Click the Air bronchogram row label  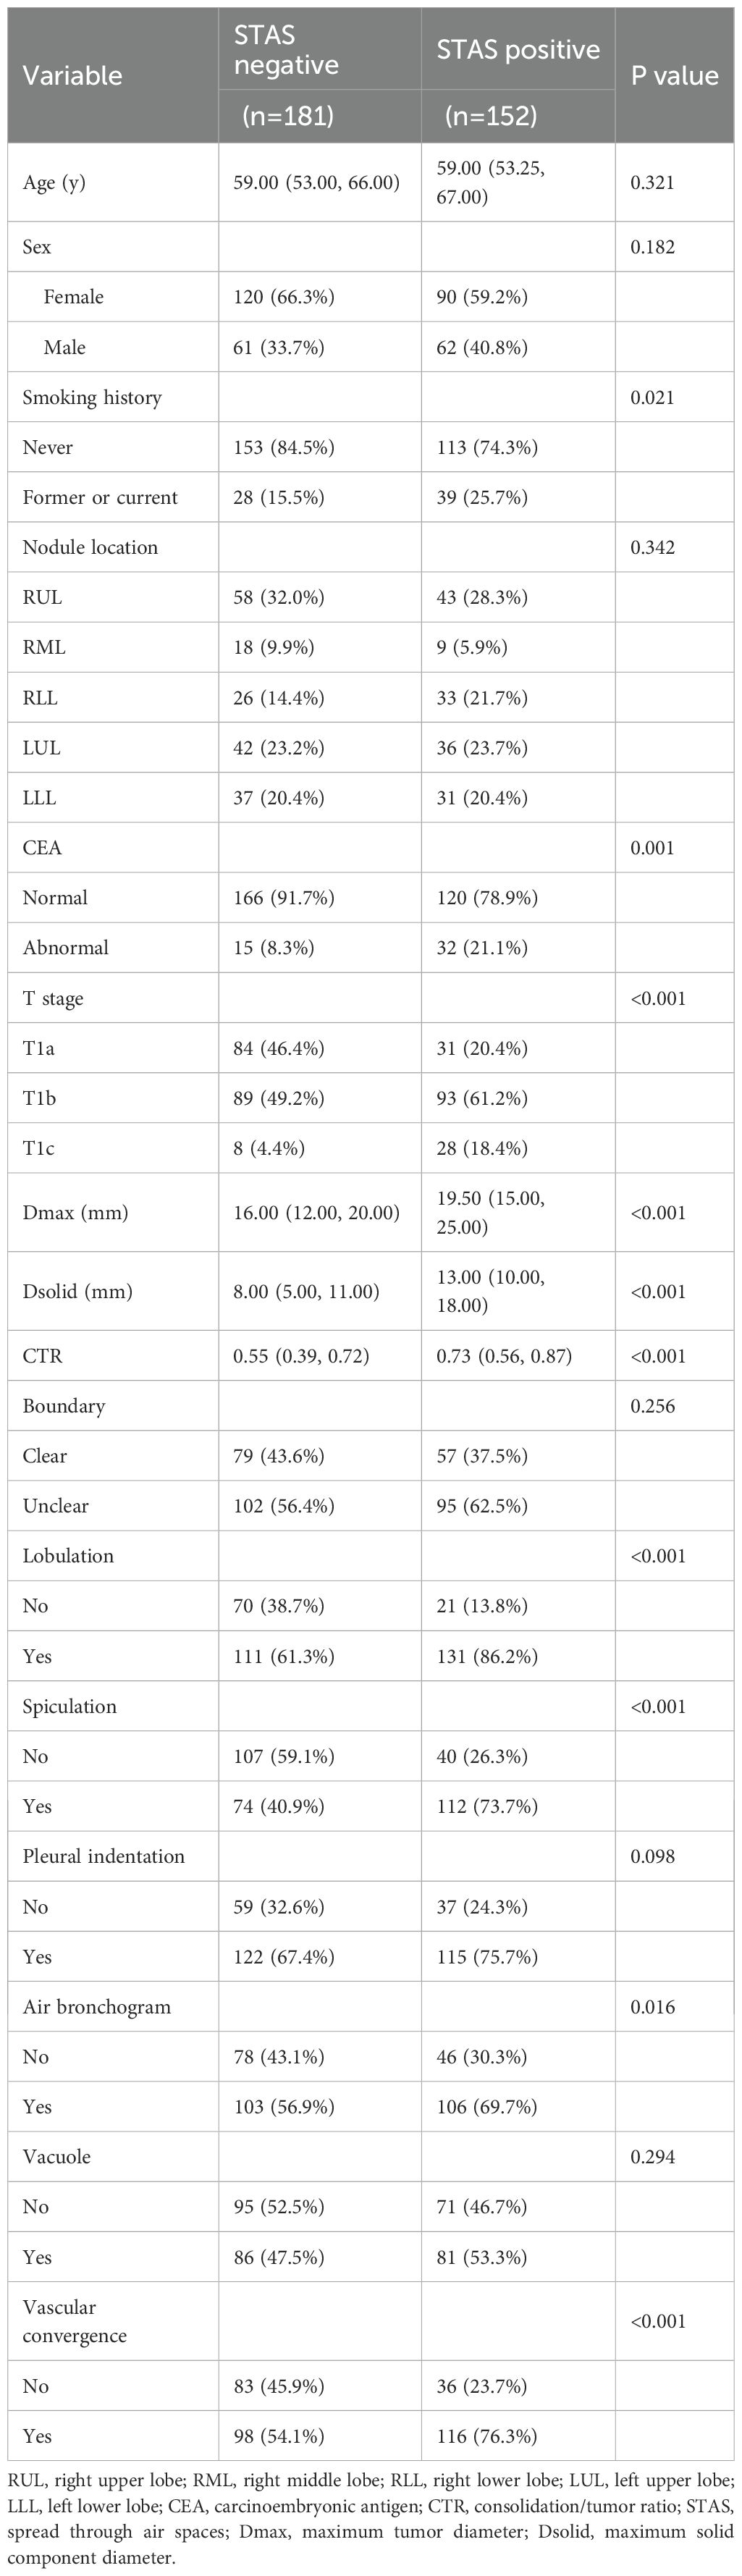coord(97,2006)
